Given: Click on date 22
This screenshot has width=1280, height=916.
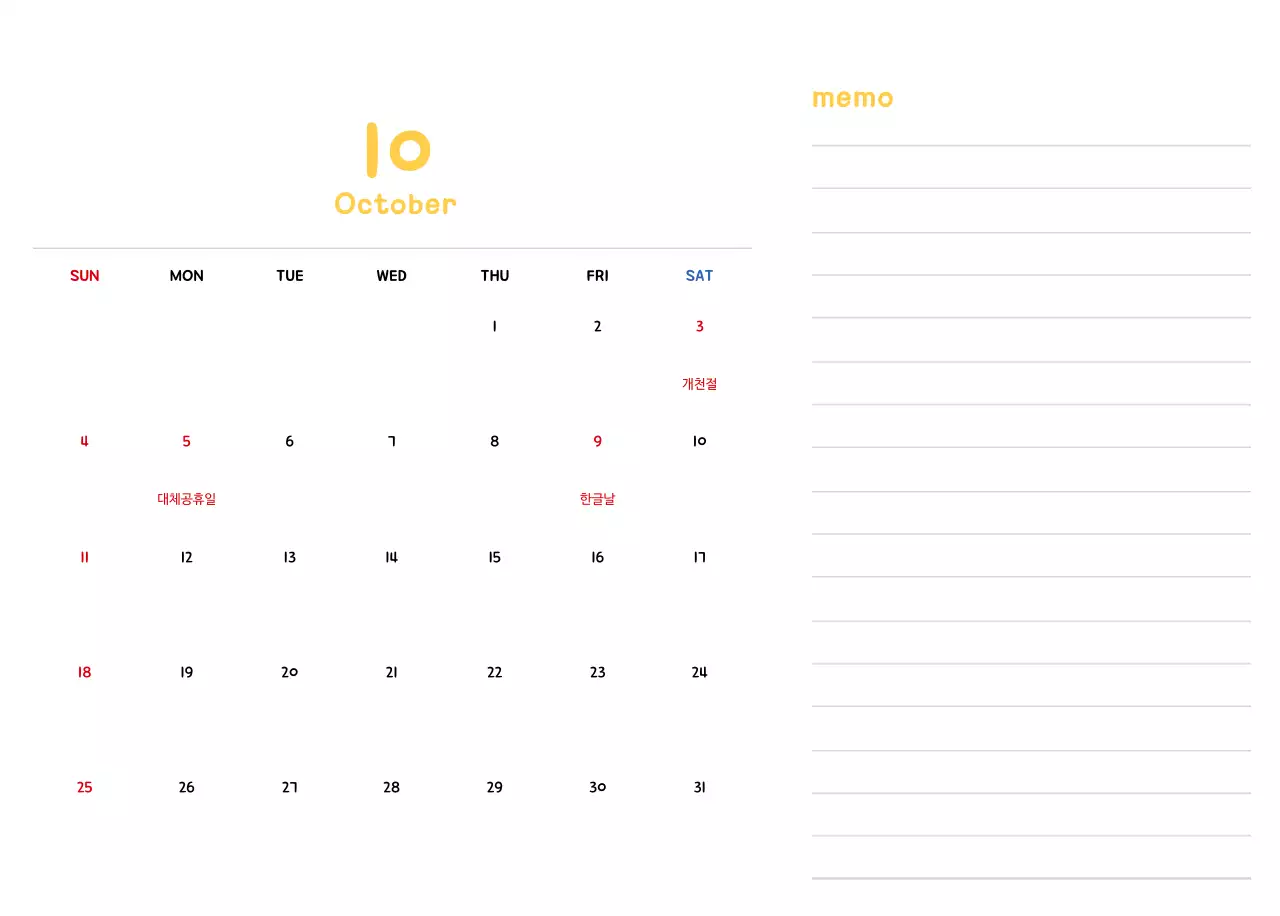Looking at the screenshot, I should point(494,672).
